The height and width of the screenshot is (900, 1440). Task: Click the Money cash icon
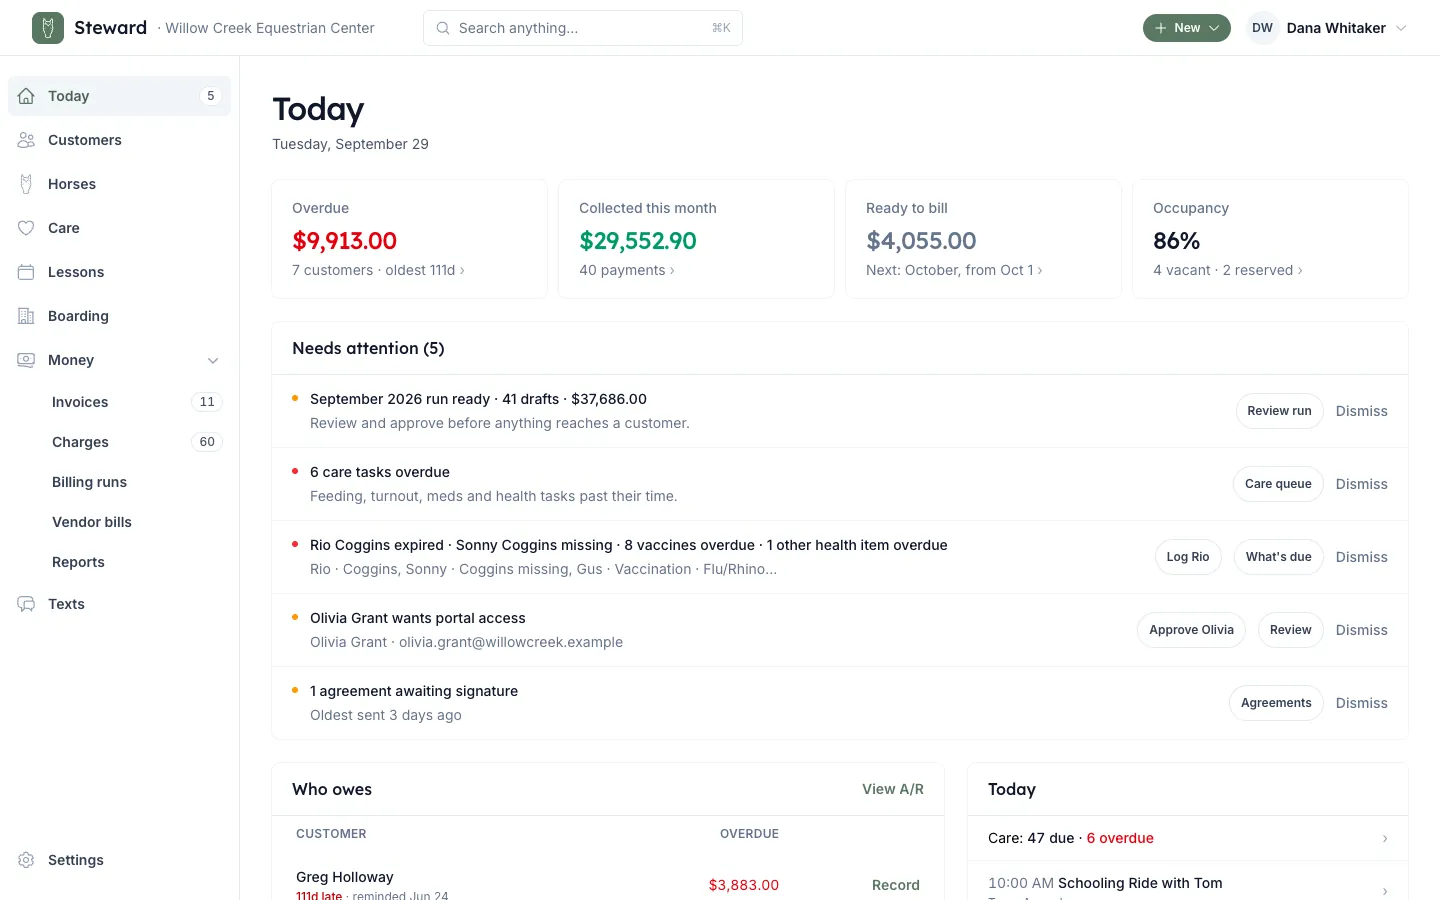click(27, 360)
